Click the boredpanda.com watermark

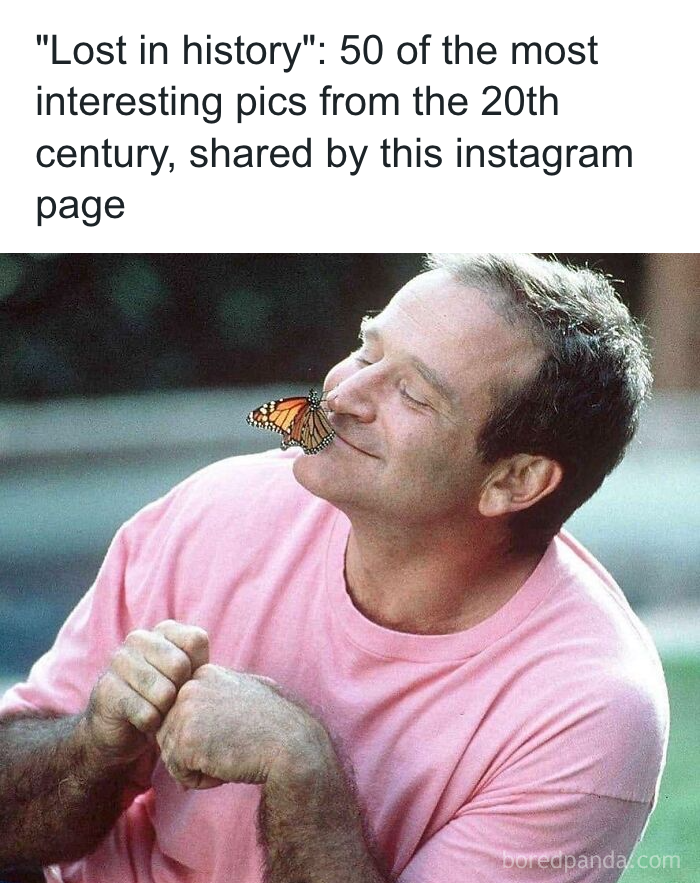591,860
